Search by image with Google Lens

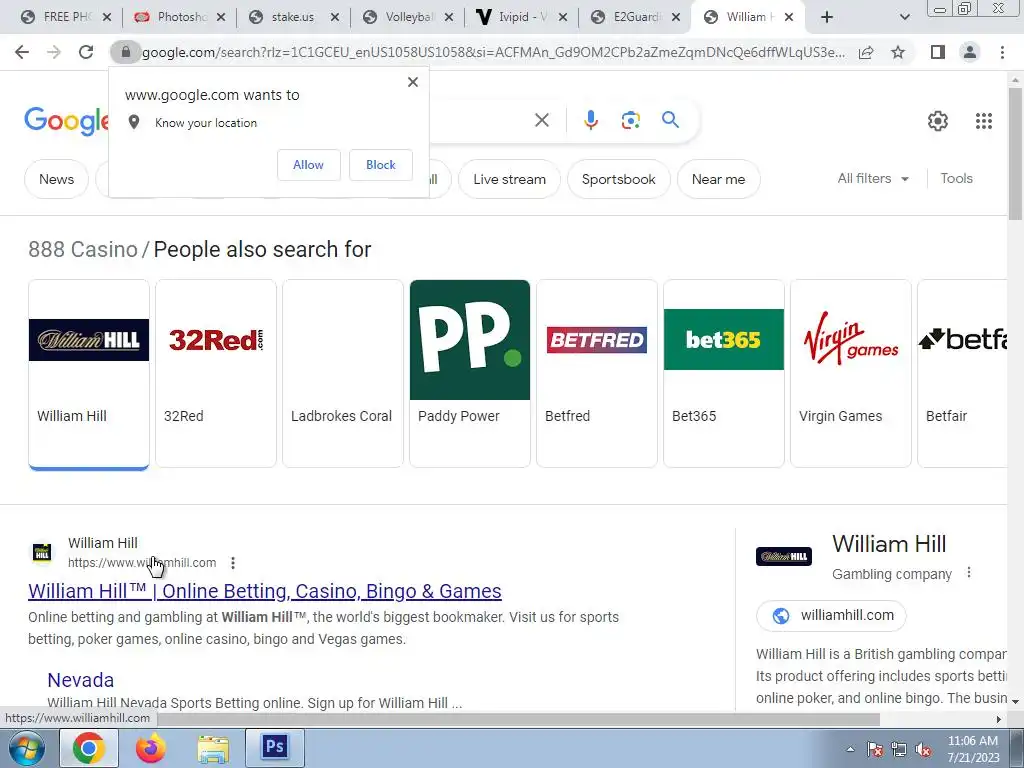(630, 120)
